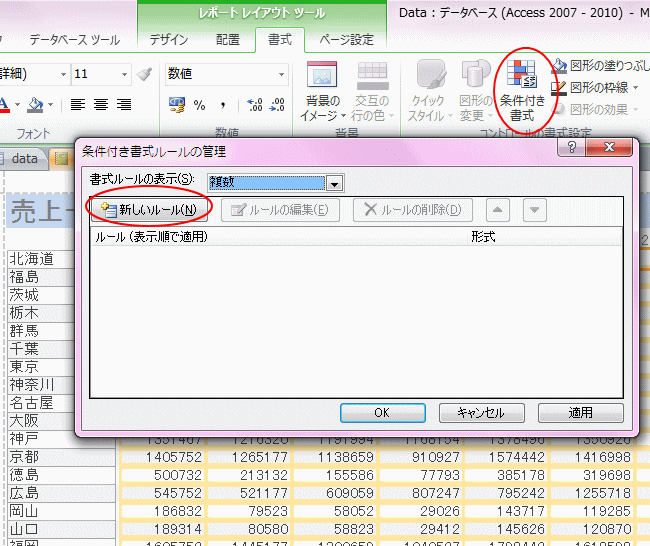650x546 pixels.
Task: Click the Format Painter brush icon
Action: coord(144,74)
